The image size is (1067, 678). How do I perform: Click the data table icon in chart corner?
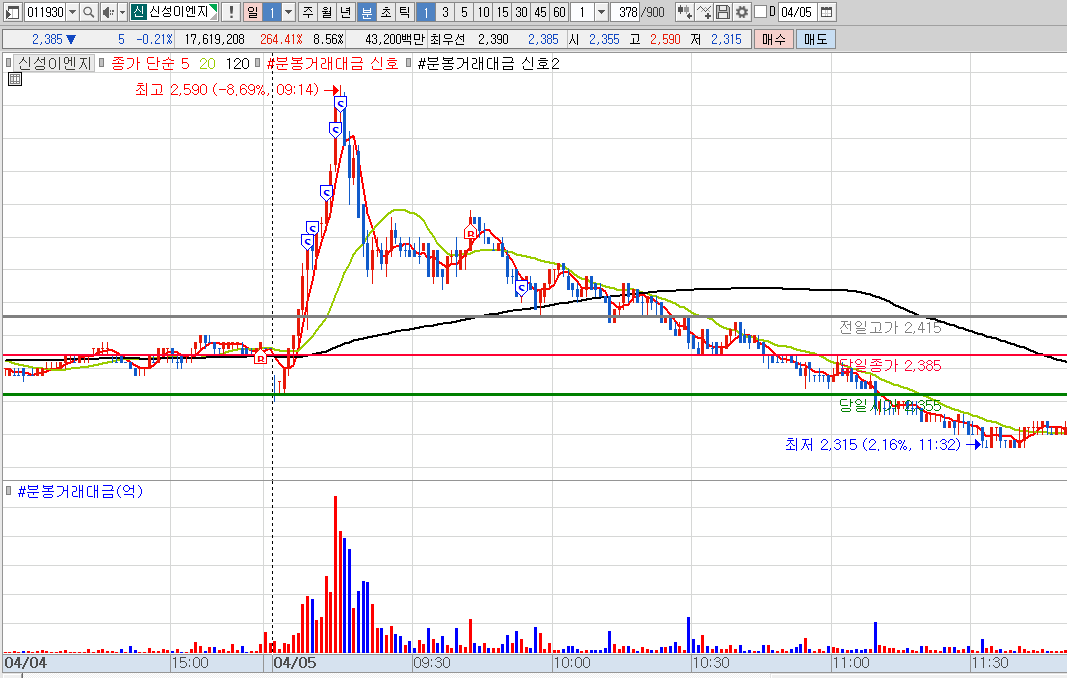[15, 80]
